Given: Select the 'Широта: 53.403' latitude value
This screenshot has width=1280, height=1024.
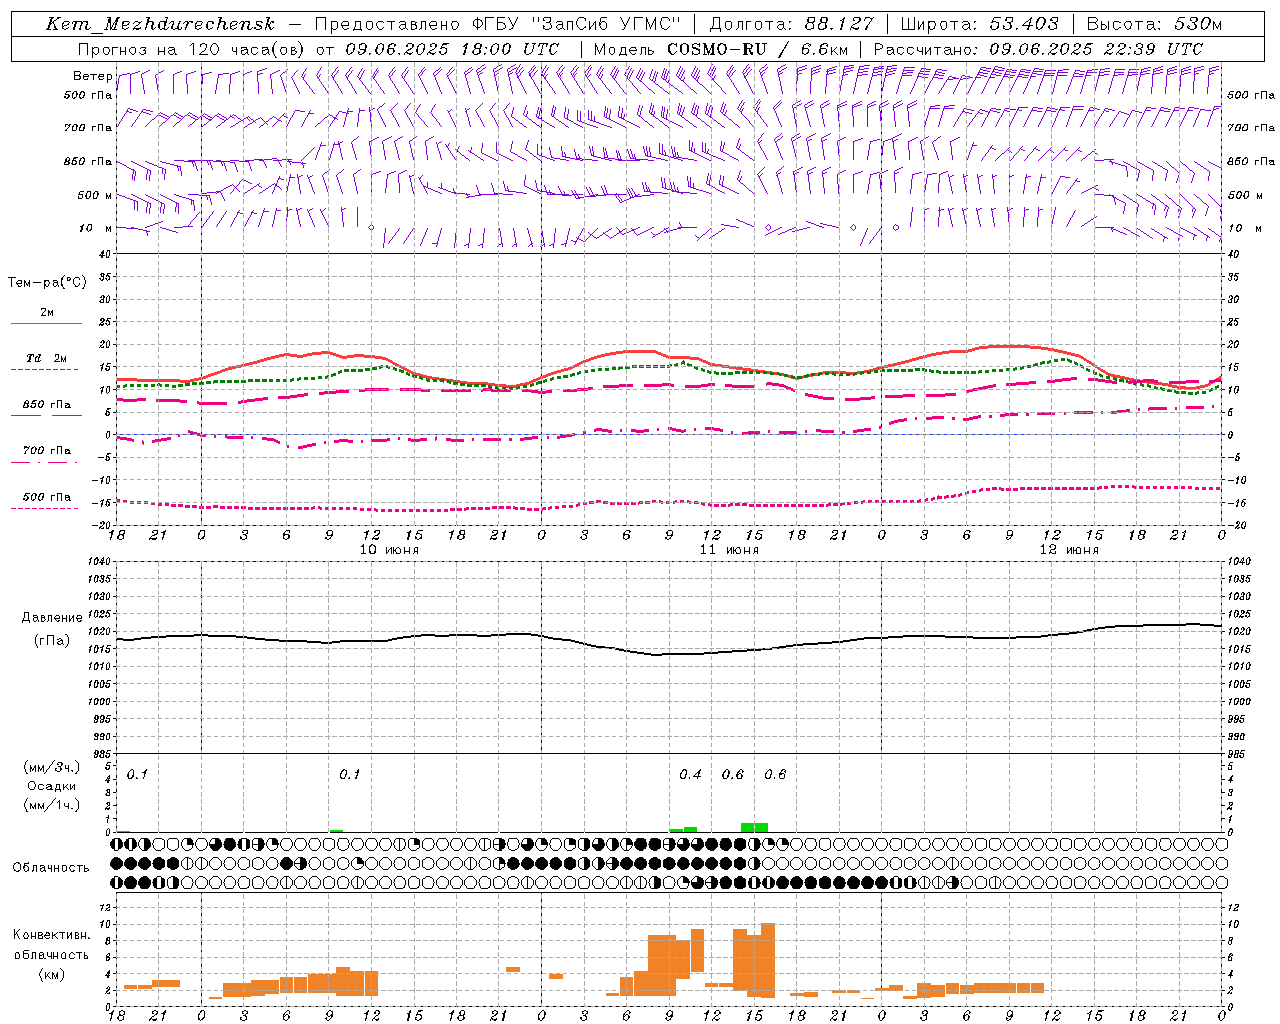Looking at the screenshot, I should click(x=979, y=24).
